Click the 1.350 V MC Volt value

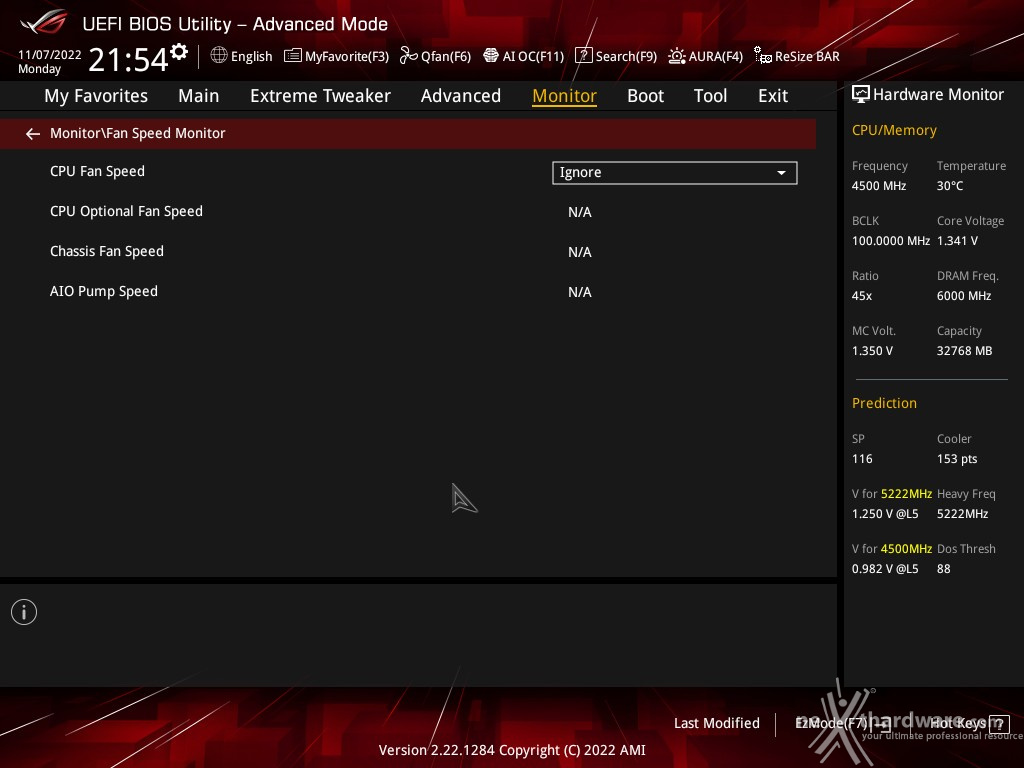[x=872, y=351]
